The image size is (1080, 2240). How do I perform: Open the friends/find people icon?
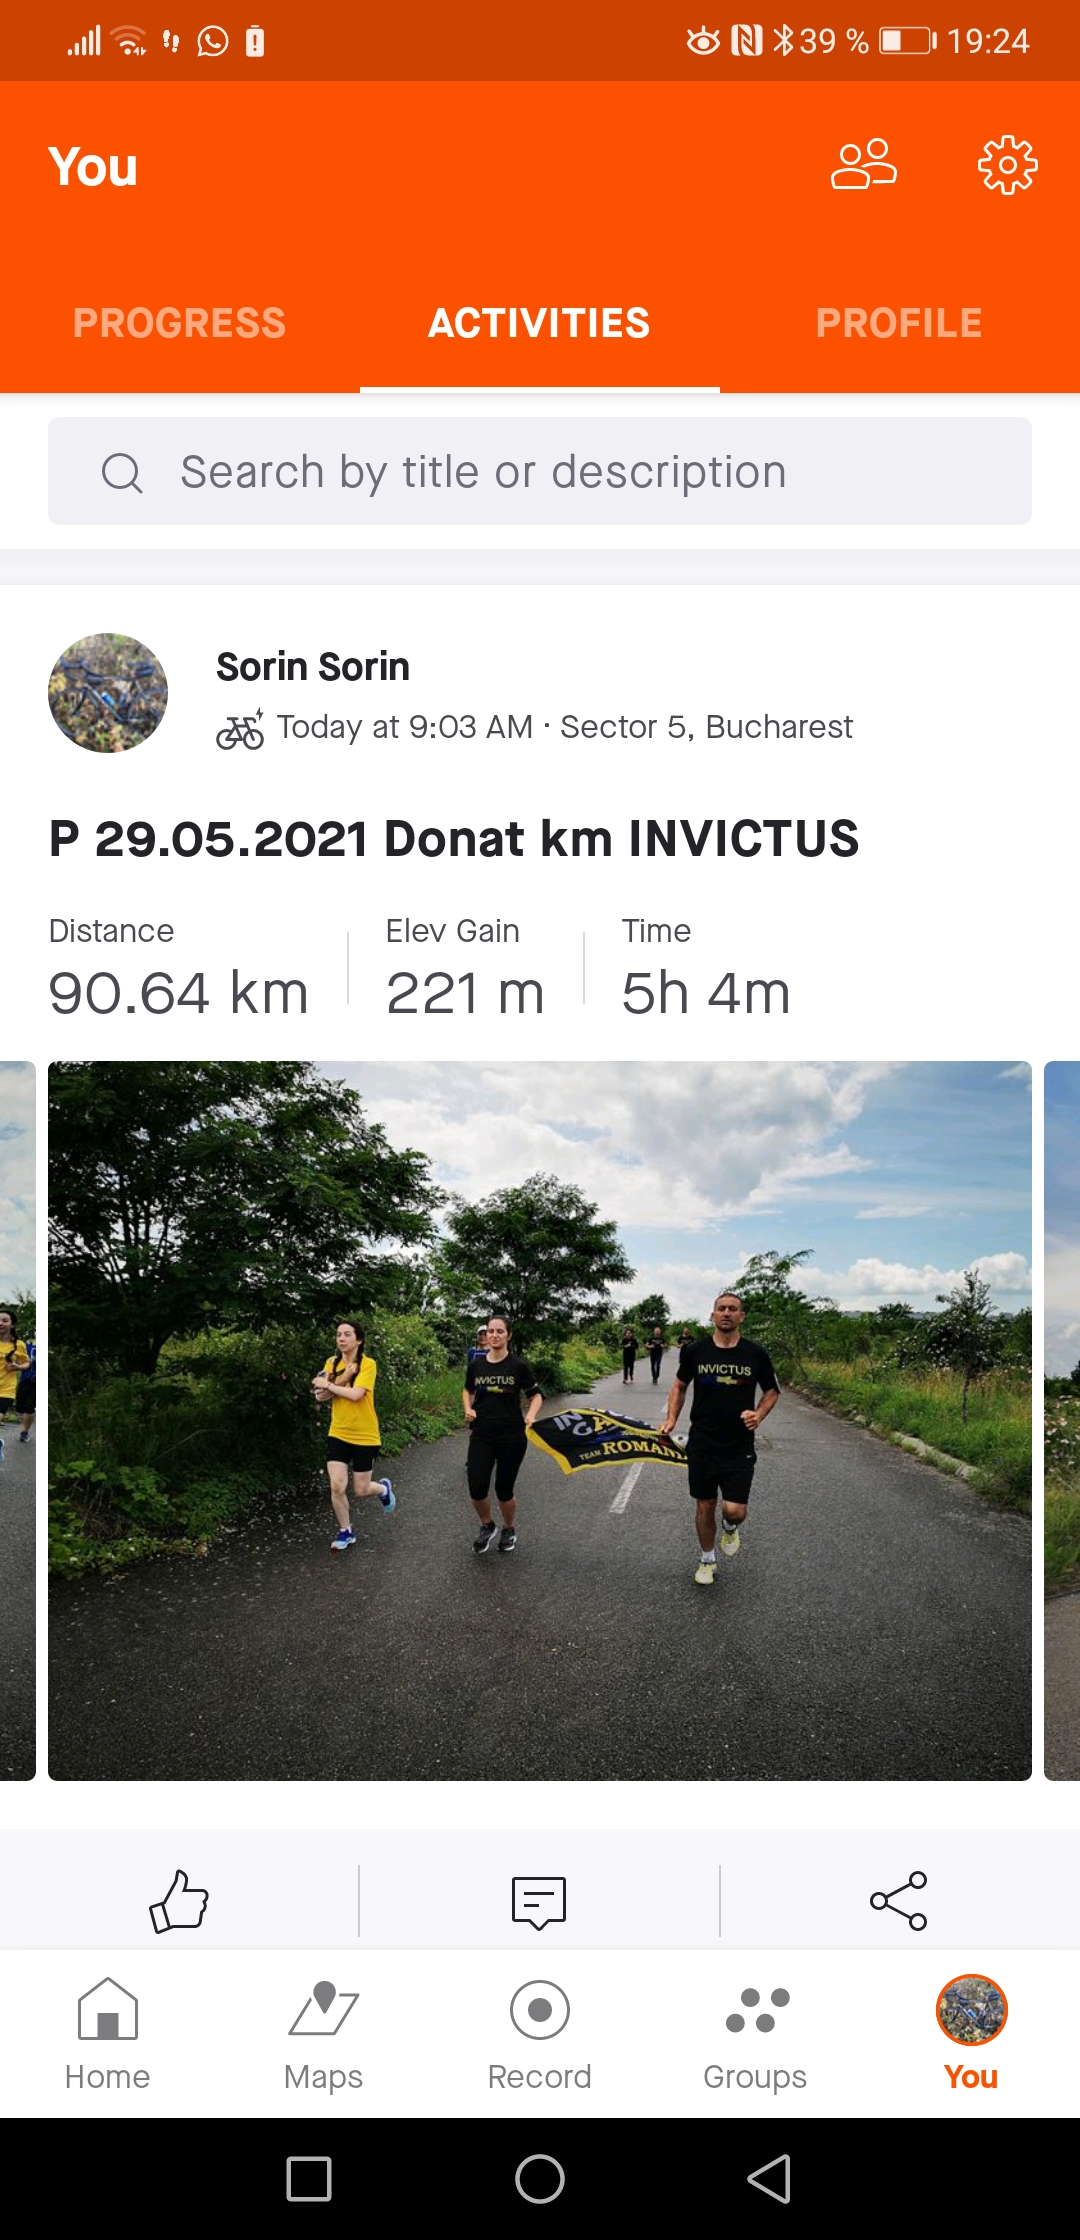pos(864,164)
